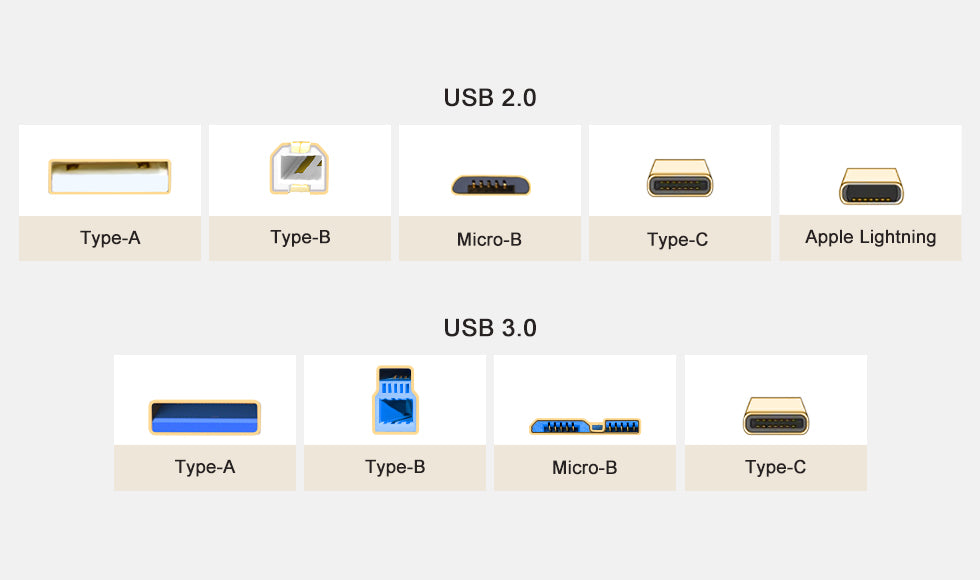The height and width of the screenshot is (580, 980).
Task: Click the Type-B label under USB 2.0
Action: (x=300, y=238)
